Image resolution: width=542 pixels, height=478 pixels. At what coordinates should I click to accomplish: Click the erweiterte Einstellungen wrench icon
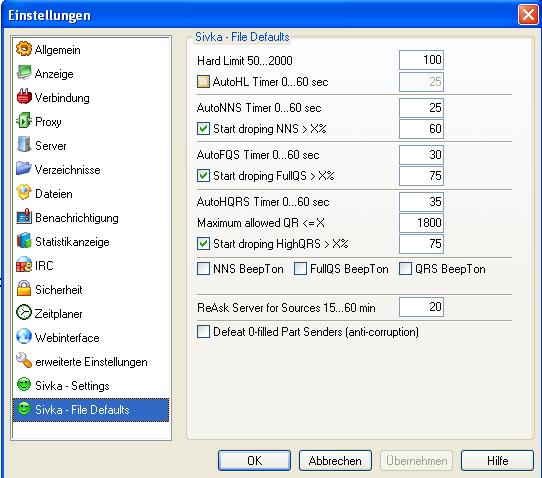24,360
